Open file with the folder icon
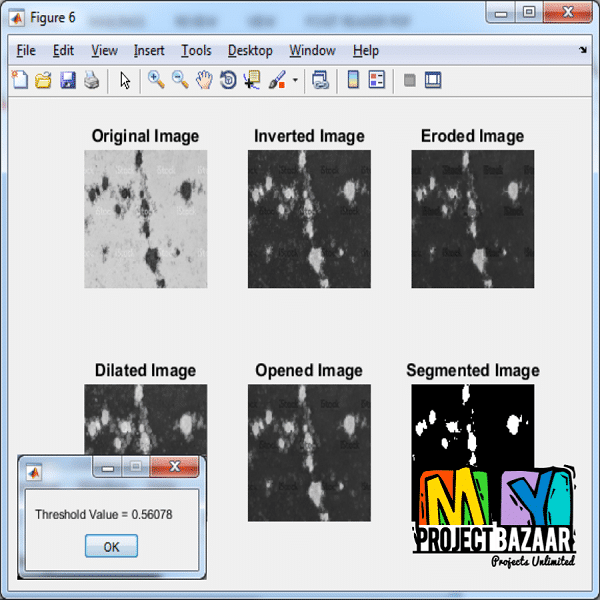Screen dimensions: 600x600 click(x=43, y=80)
